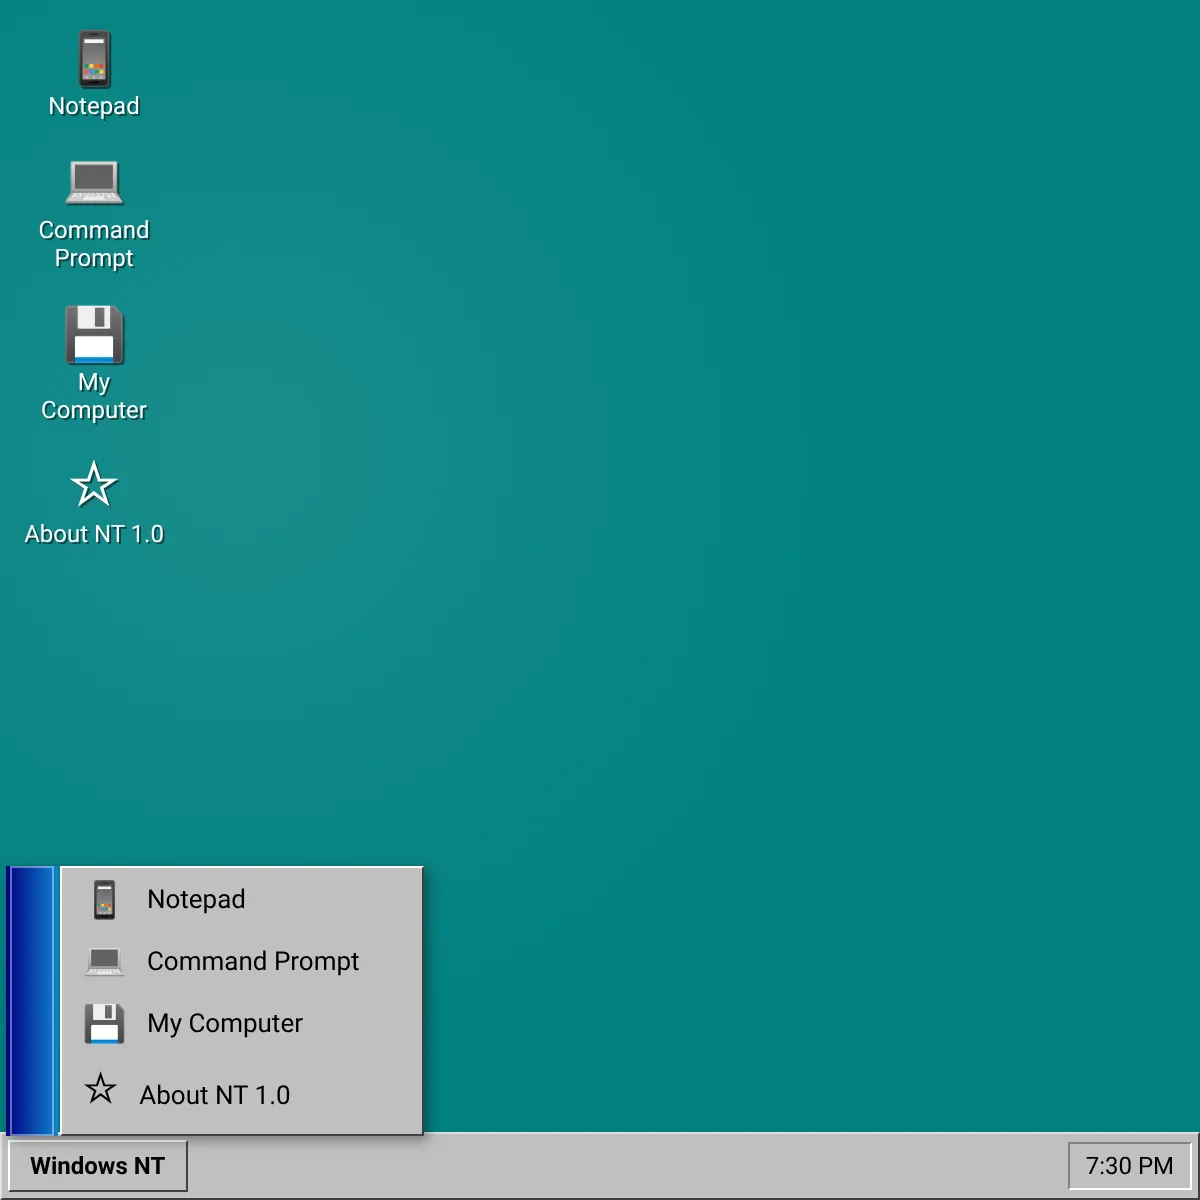Click the Notepad label on the desktop
Viewport: 1200px width, 1200px height.
click(x=94, y=106)
